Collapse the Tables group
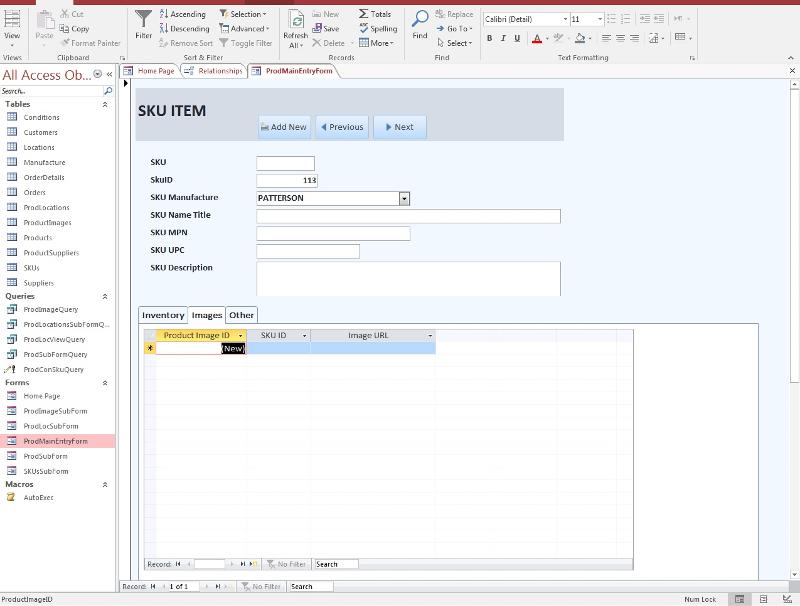The width and height of the screenshot is (800, 606). click(105, 104)
